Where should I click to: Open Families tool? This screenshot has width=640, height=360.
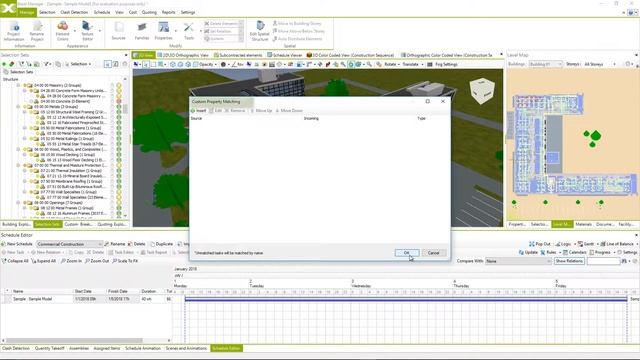[x=142, y=31]
